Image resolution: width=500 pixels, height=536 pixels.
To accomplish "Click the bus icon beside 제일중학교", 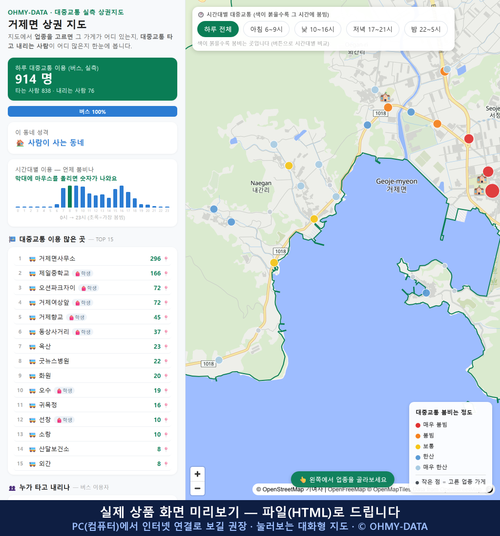I will pyautogui.click(x=32, y=273).
